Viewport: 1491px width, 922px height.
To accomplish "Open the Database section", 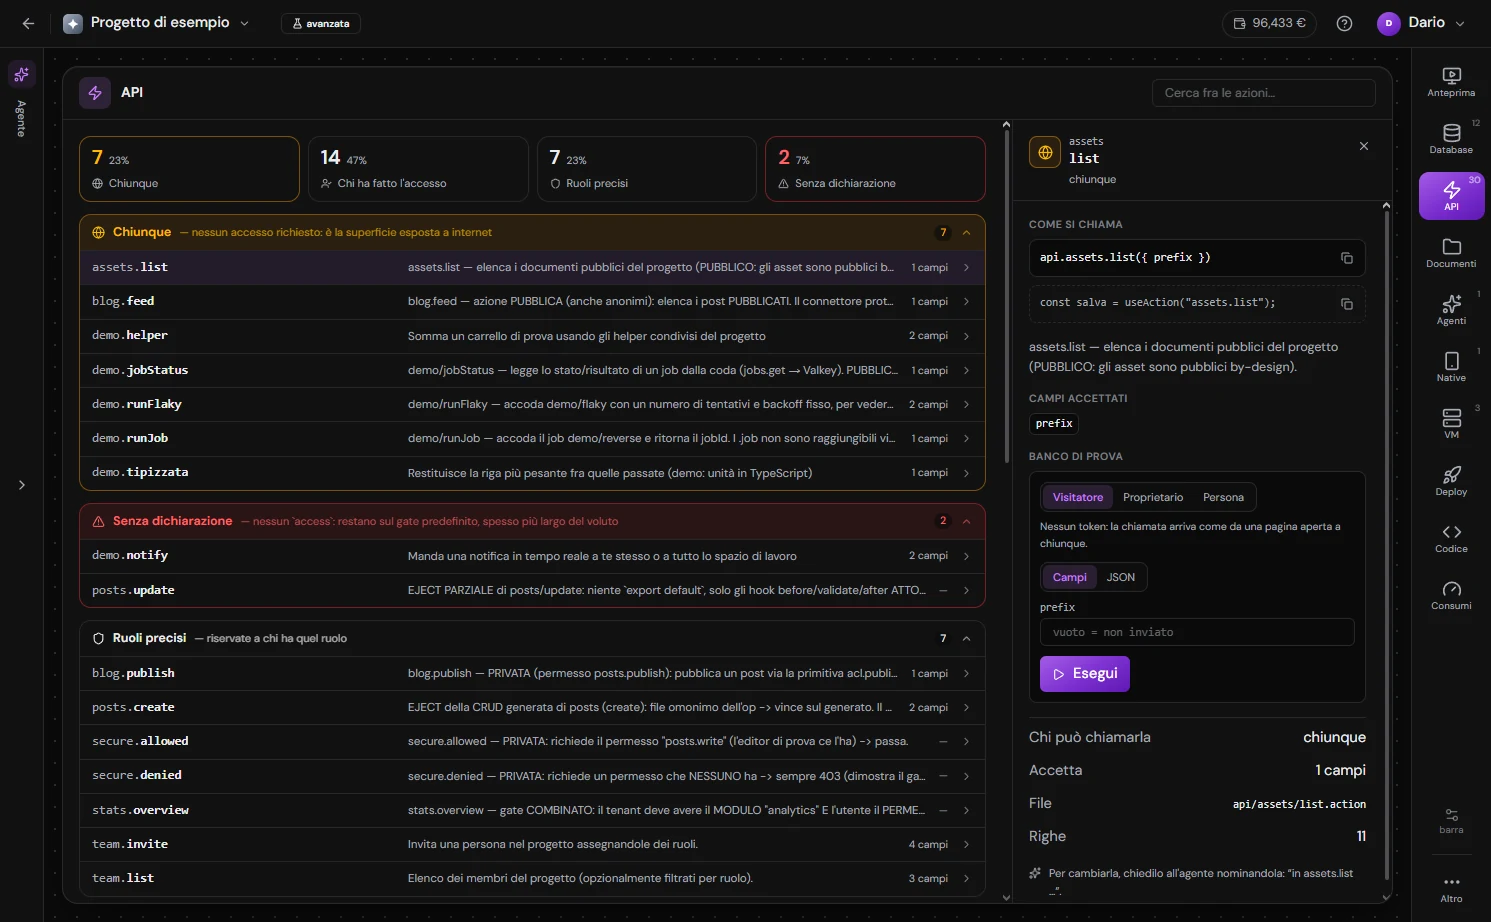I will pos(1451,139).
